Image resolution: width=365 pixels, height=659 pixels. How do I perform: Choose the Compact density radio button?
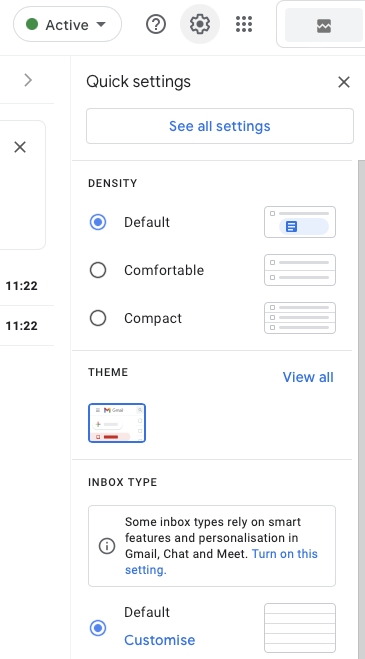tap(98, 318)
